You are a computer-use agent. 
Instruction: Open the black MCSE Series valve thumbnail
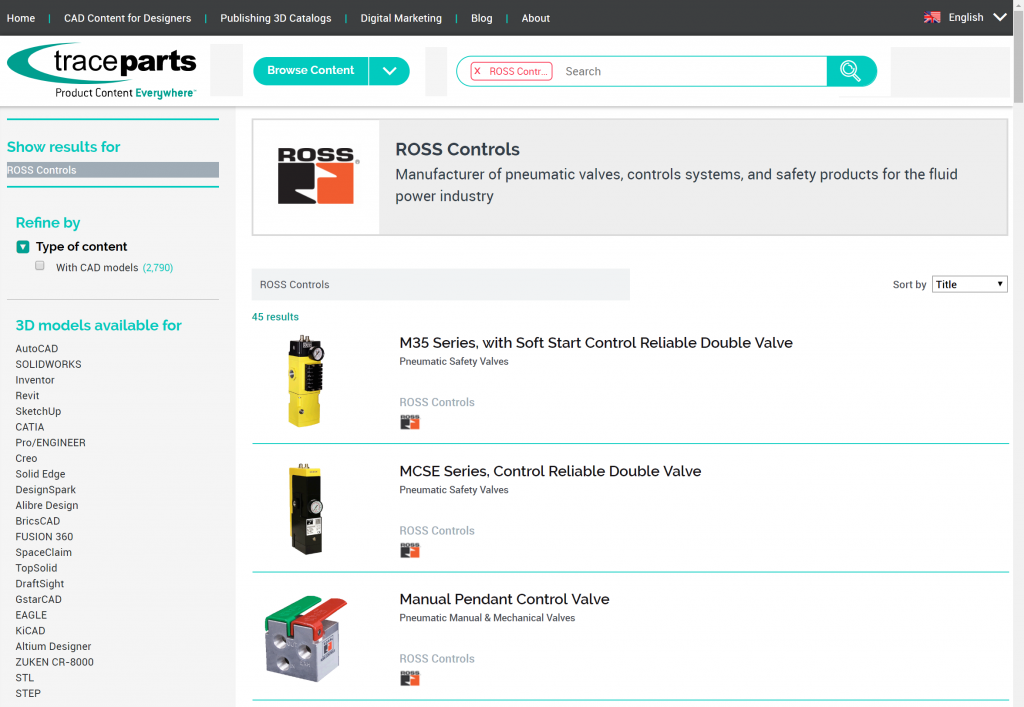(307, 509)
